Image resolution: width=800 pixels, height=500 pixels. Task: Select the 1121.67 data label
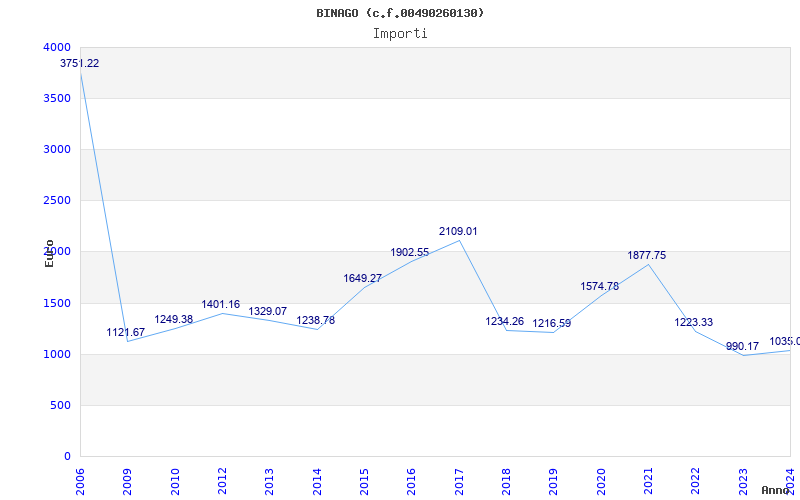coord(126,333)
